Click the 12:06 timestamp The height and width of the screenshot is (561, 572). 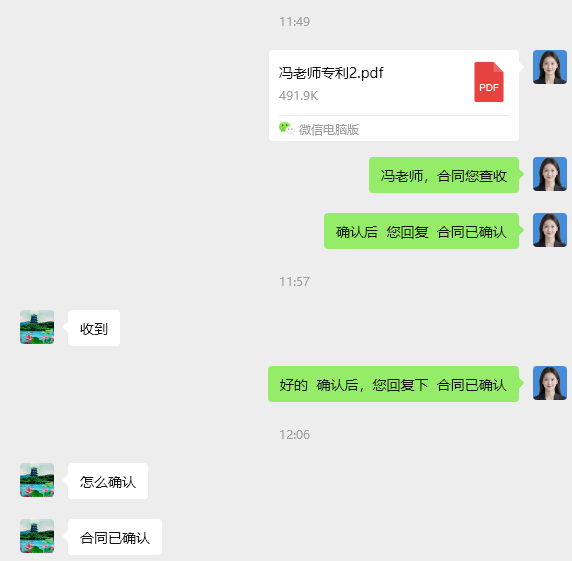point(294,434)
